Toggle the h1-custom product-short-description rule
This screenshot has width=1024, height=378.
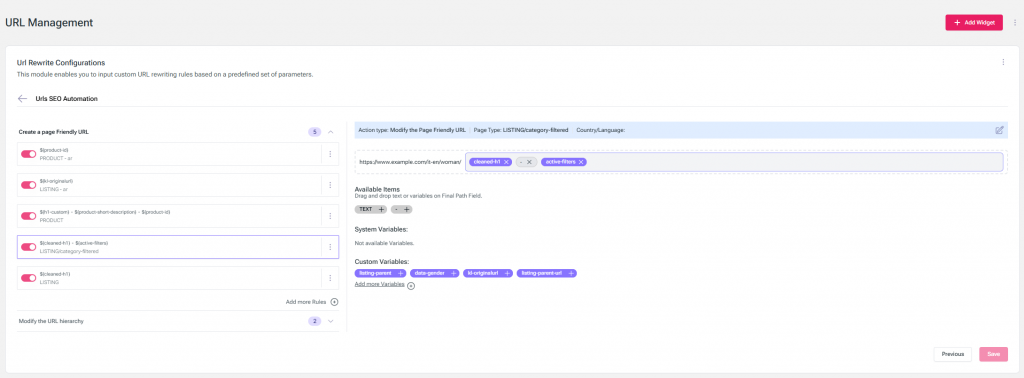click(29, 216)
